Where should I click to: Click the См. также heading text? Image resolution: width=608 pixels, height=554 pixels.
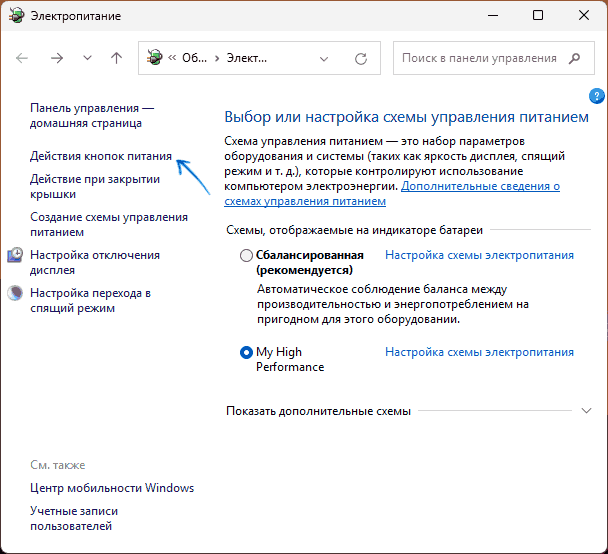[x=58, y=465]
